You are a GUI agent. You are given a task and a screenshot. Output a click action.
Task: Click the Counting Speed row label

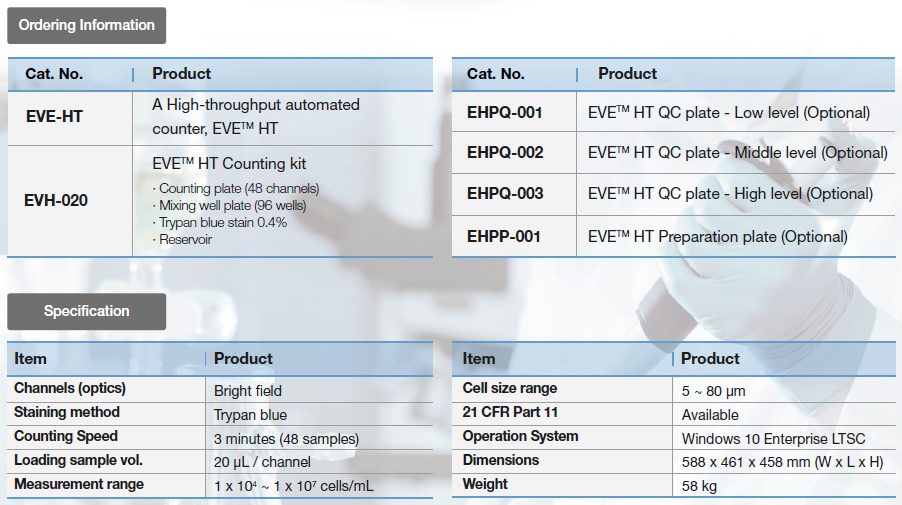(66, 436)
